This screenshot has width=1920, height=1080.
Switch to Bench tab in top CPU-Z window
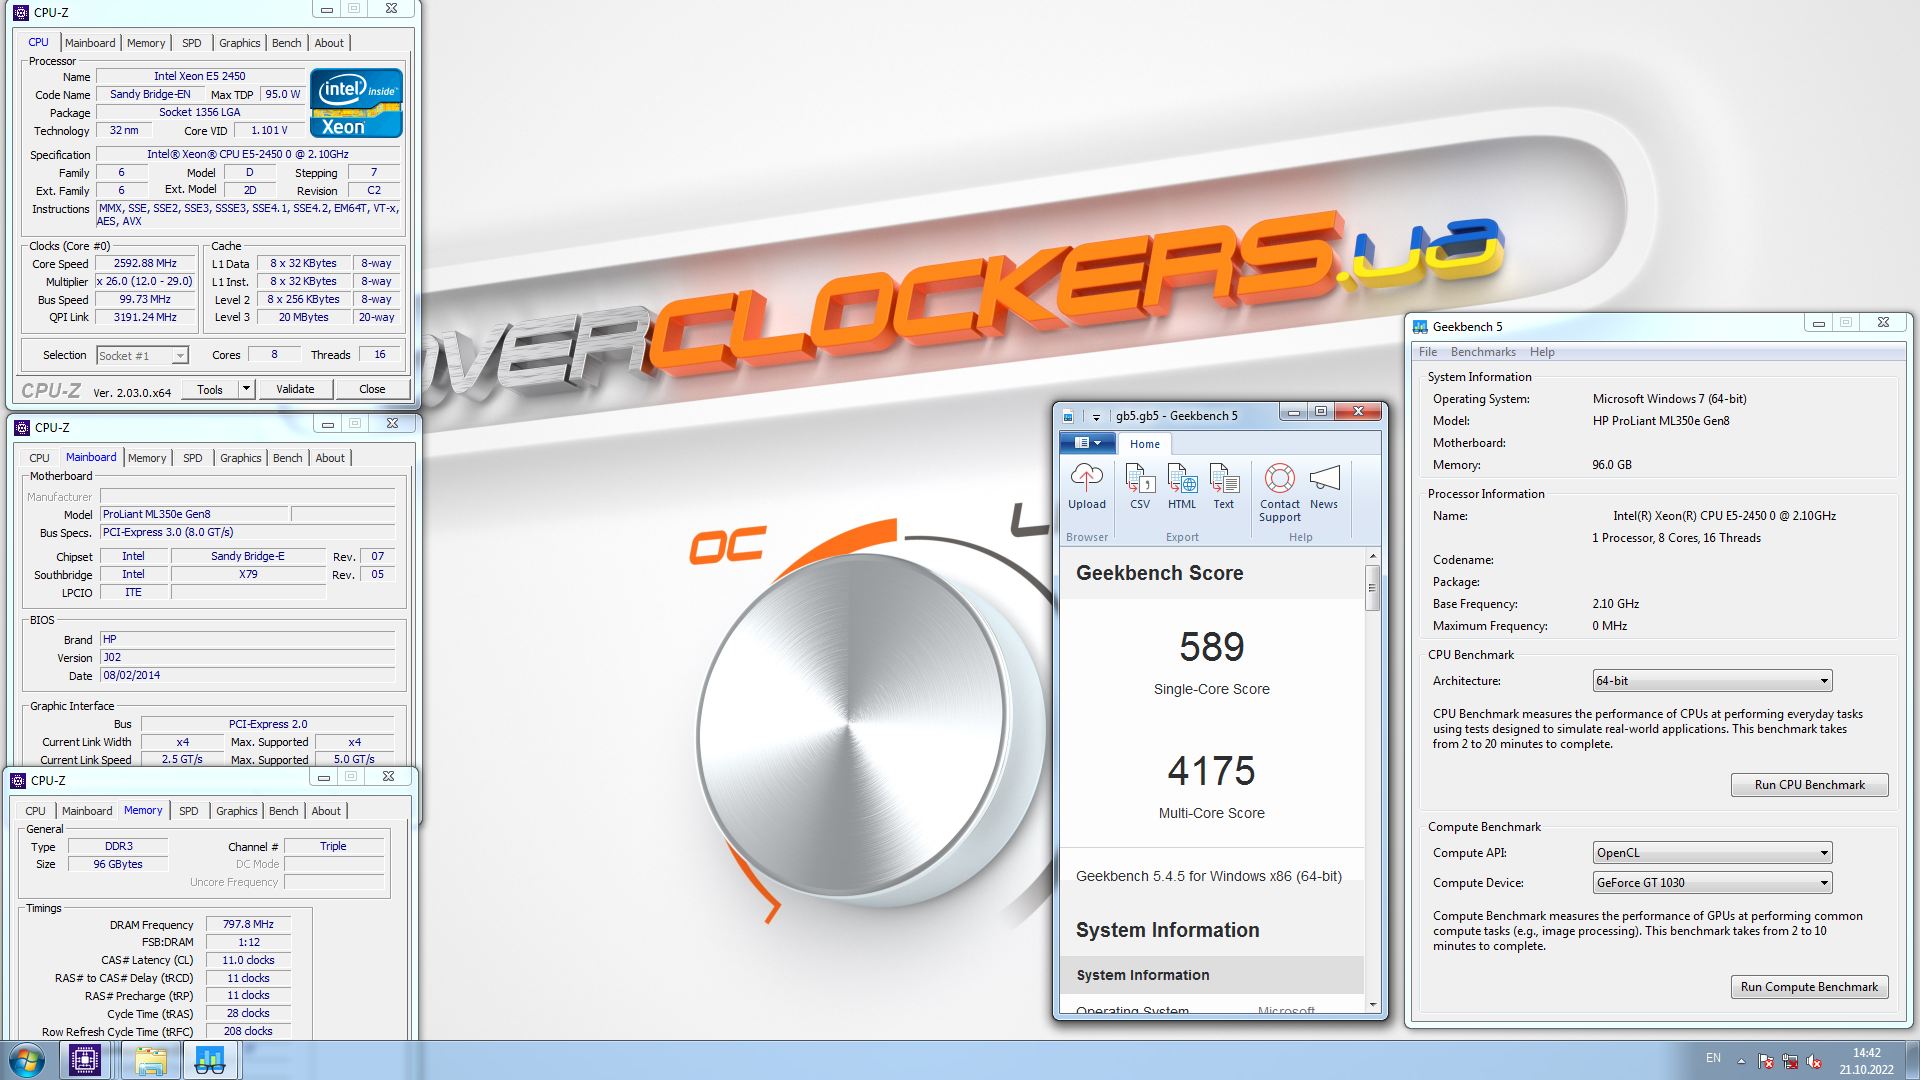[287, 43]
